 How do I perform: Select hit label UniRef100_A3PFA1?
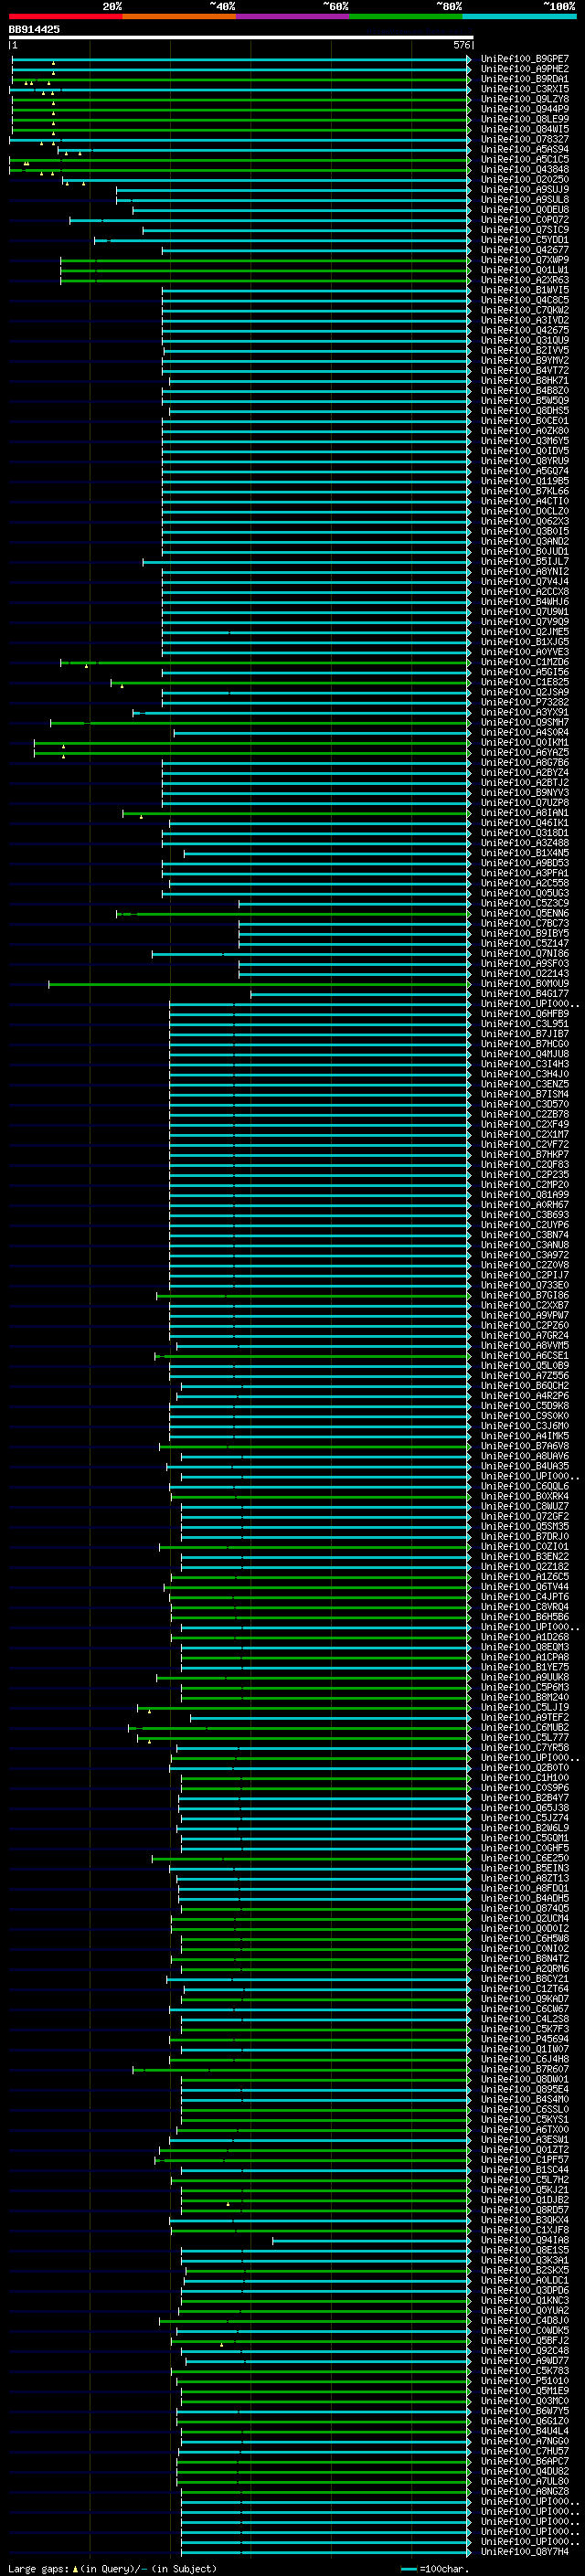[x=525, y=873]
